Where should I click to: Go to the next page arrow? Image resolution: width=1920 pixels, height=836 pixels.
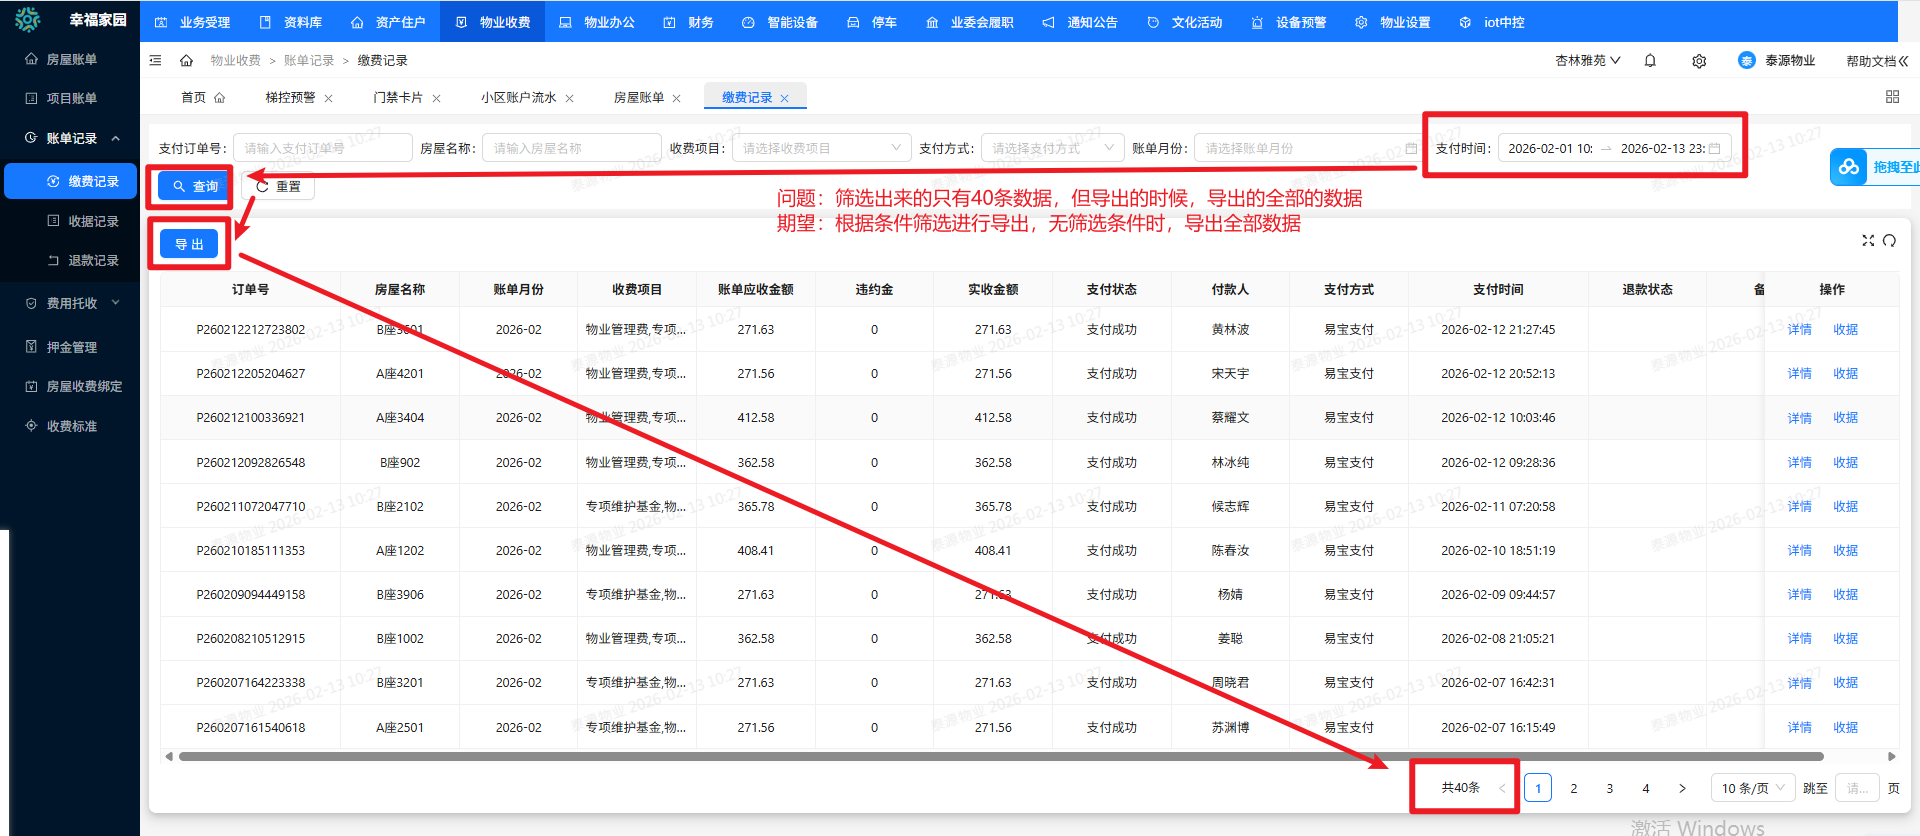click(1682, 788)
